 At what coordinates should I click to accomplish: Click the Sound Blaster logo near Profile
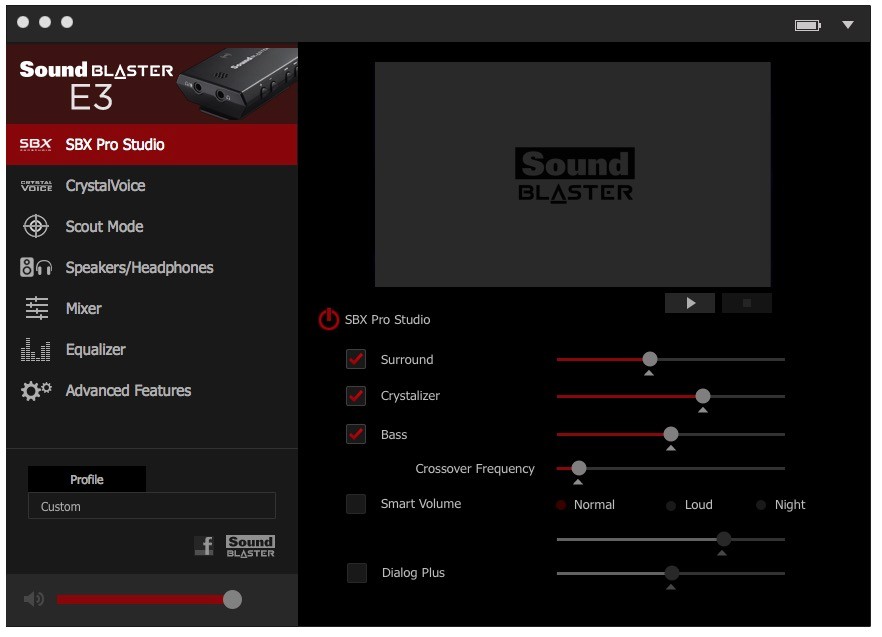coord(250,546)
